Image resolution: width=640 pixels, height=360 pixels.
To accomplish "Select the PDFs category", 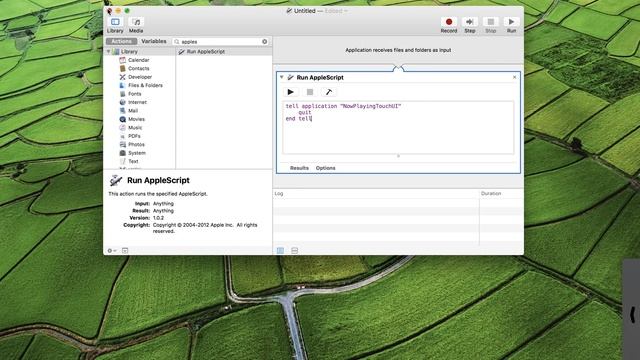I will (x=134, y=136).
